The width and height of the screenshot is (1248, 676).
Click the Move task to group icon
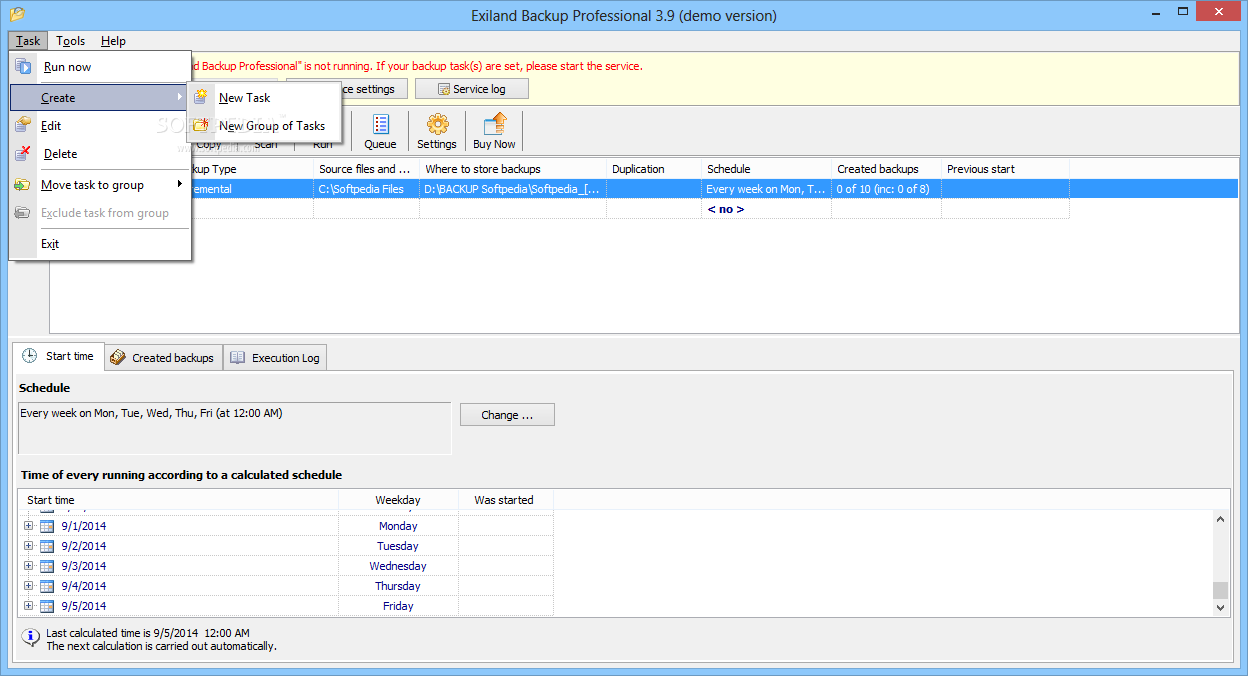point(23,185)
